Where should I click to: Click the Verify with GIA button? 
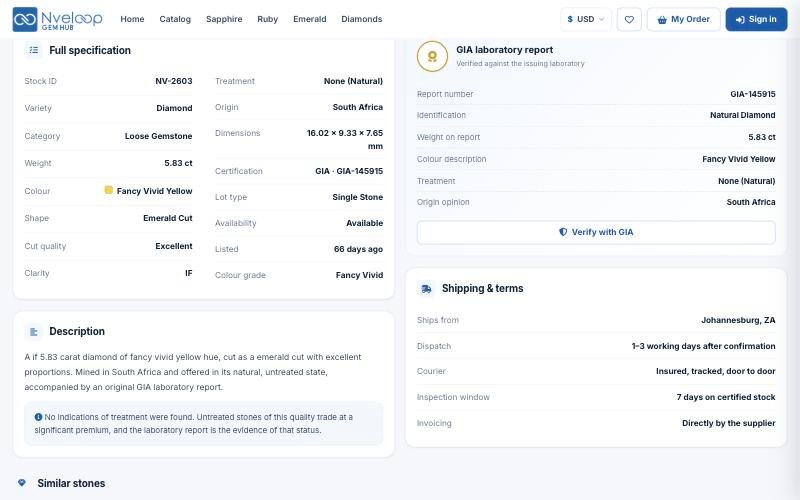tap(596, 232)
